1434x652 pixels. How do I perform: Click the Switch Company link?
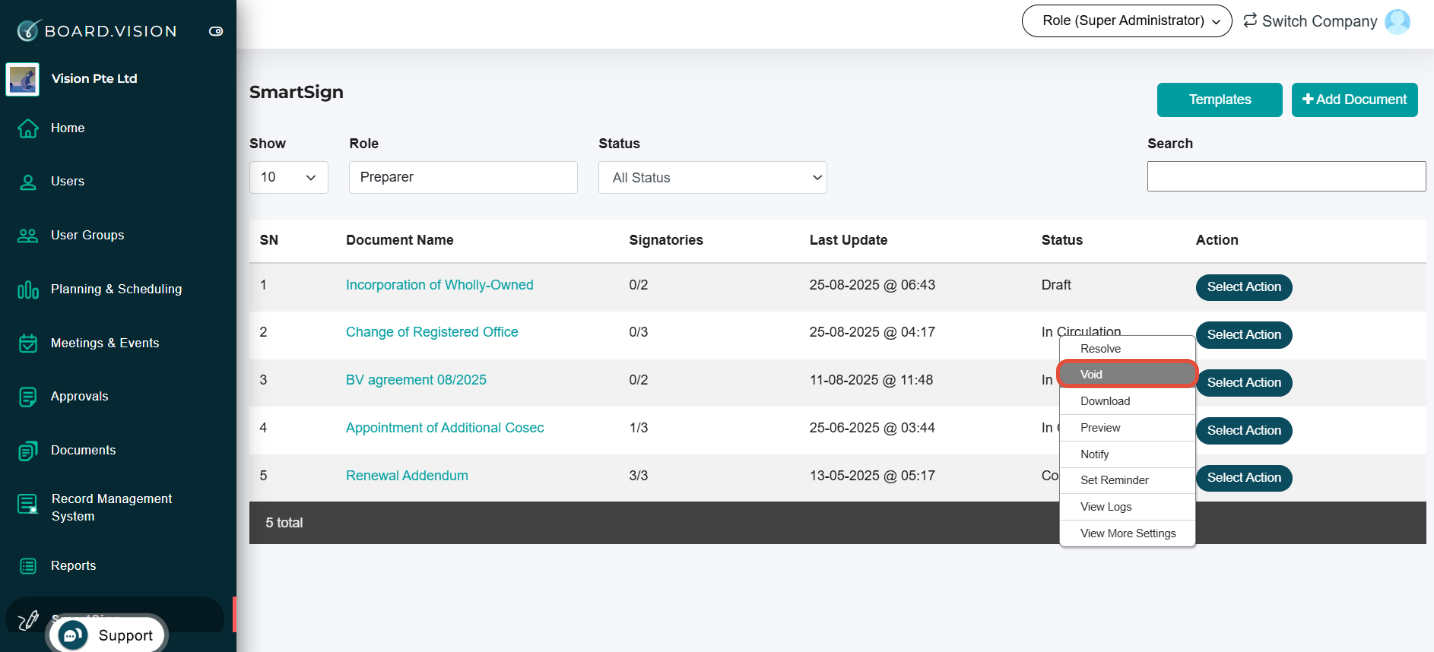tap(1320, 21)
